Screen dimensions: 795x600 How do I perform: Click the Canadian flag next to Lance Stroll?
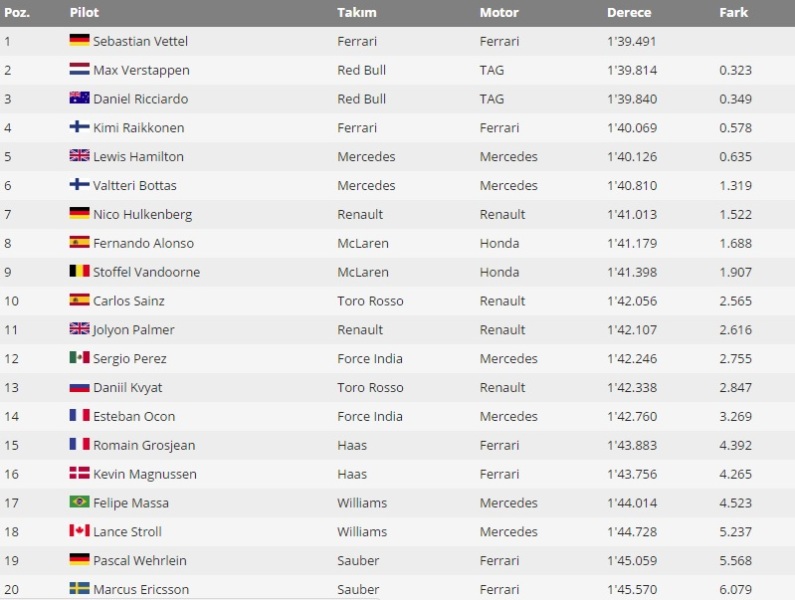coord(79,531)
